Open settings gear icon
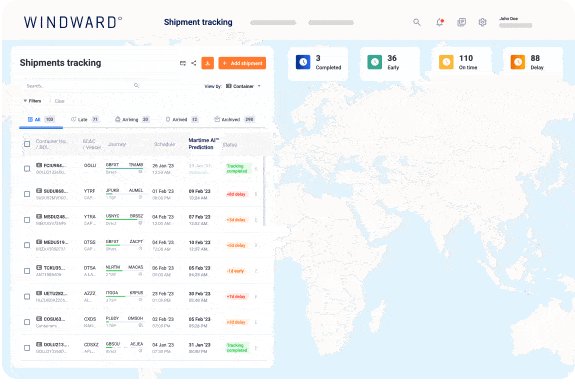Viewport: 575px width, 390px height. (482, 22)
